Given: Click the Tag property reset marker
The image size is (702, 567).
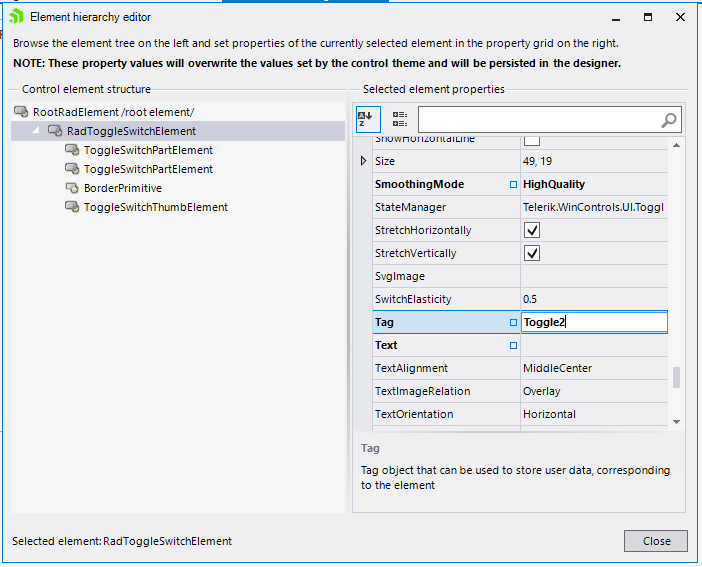Looking at the screenshot, I should (513, 322).
